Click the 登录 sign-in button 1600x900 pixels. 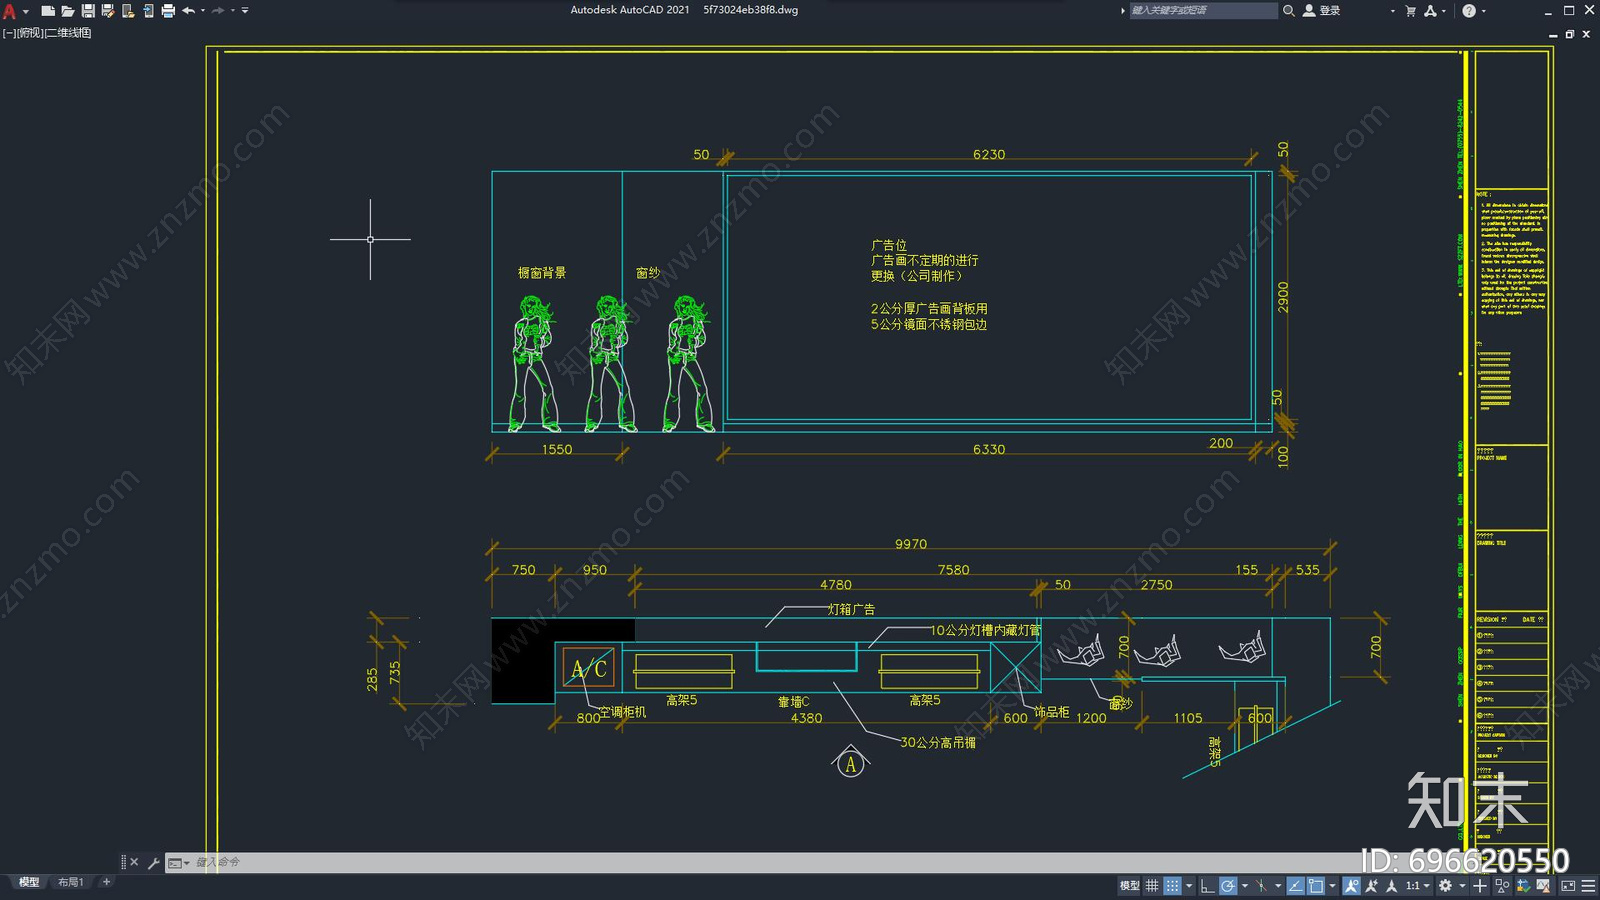[1322, 10]
